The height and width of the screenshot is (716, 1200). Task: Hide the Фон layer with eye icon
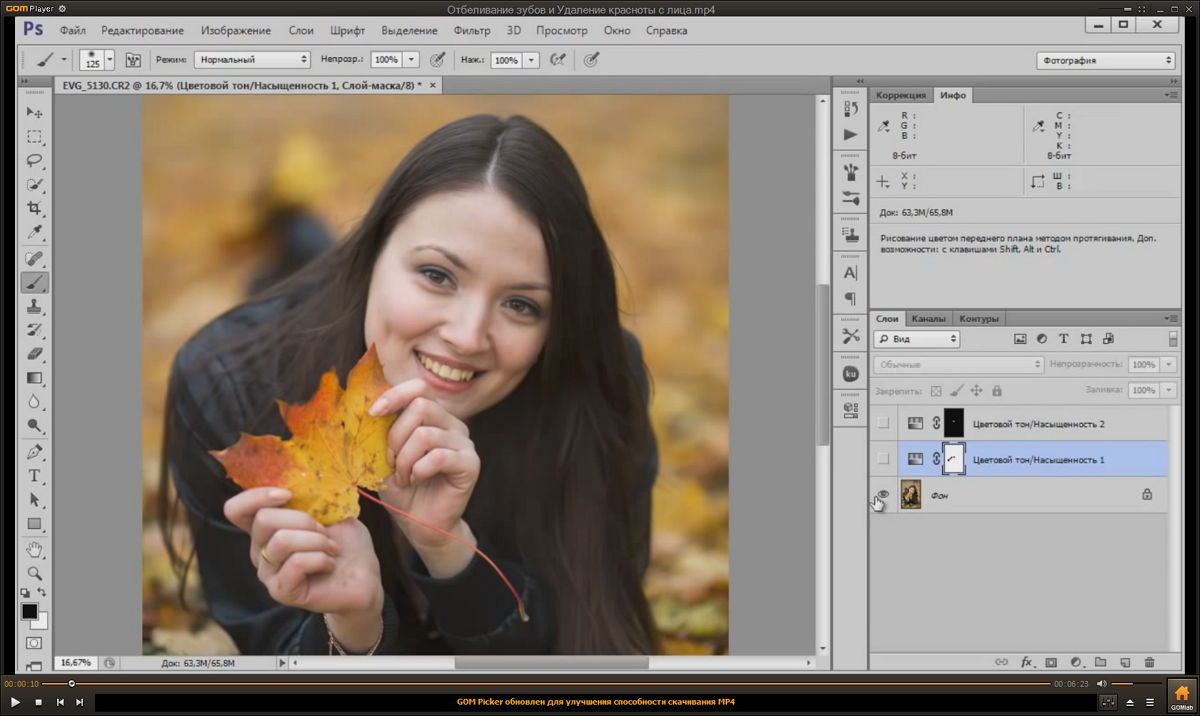(883, 493)
